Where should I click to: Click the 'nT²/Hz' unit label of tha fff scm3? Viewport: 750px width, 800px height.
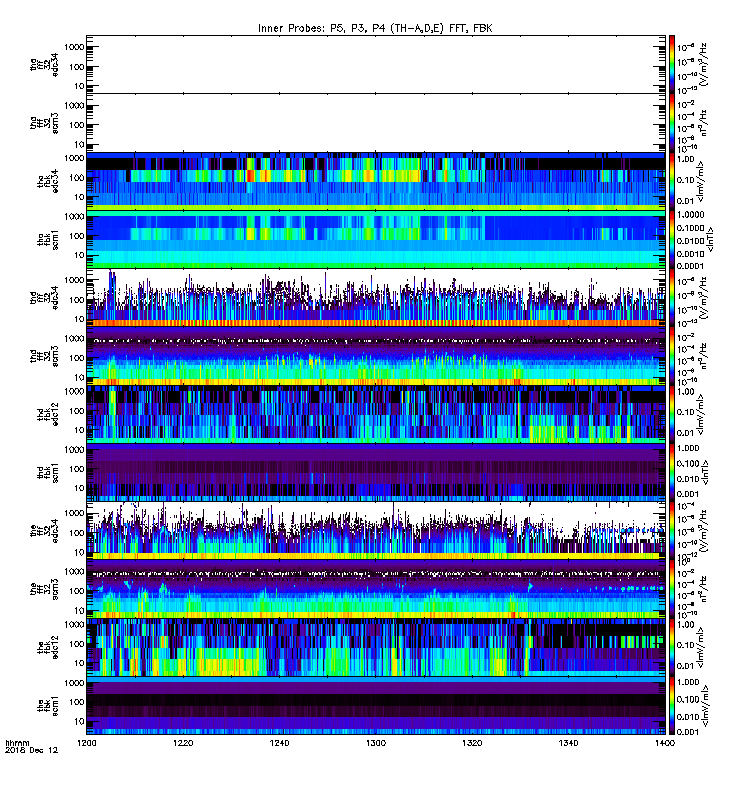pos(705,123)
